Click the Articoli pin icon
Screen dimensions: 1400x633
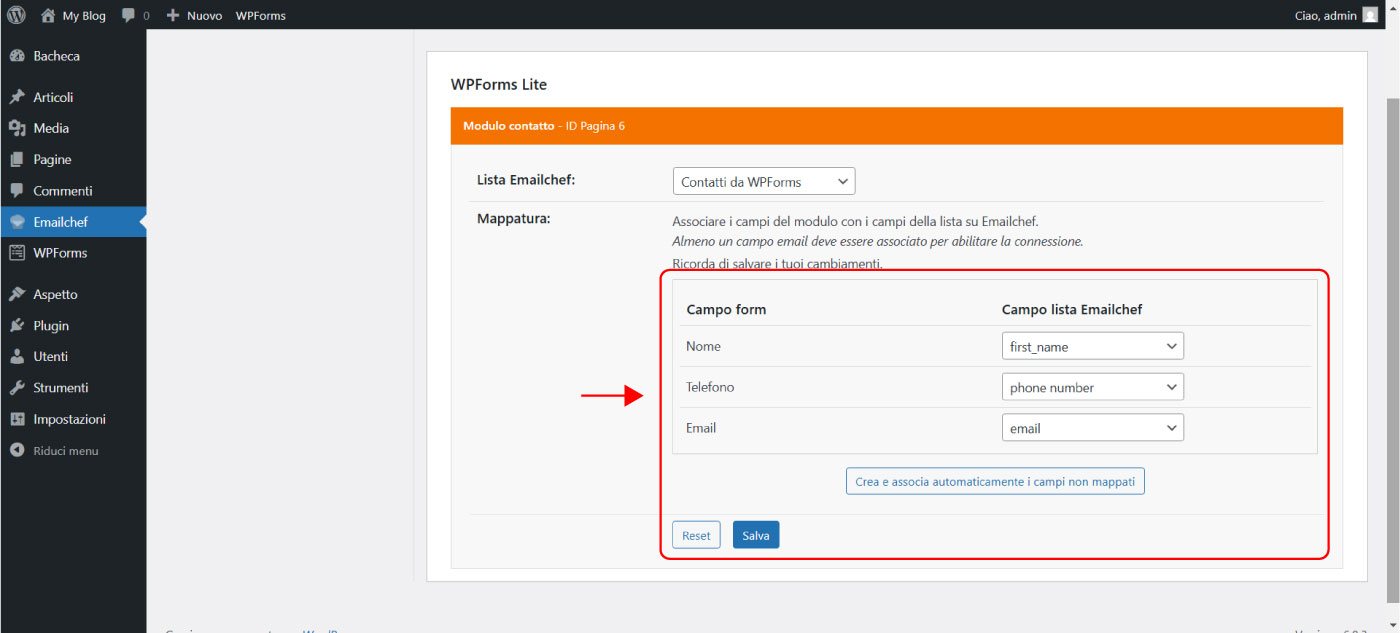17,97
